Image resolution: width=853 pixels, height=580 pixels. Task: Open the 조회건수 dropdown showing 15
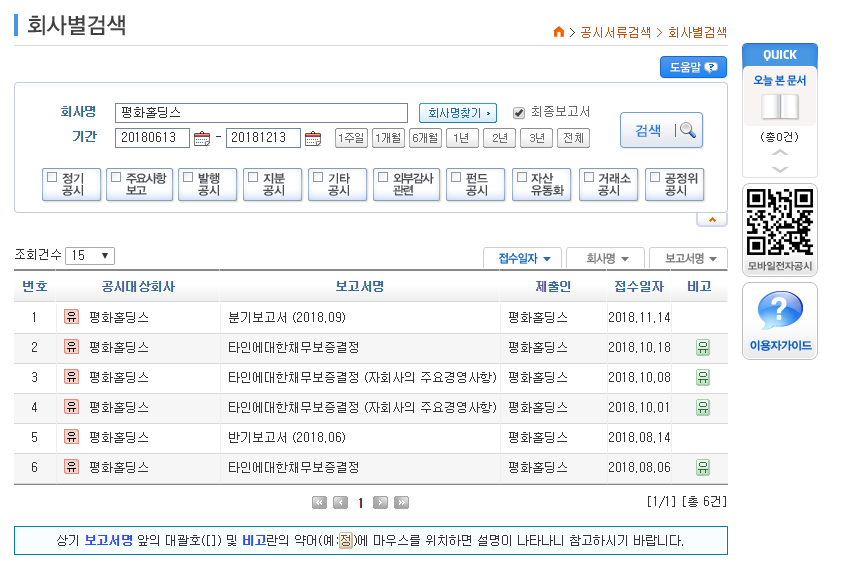tap(90, 255)
